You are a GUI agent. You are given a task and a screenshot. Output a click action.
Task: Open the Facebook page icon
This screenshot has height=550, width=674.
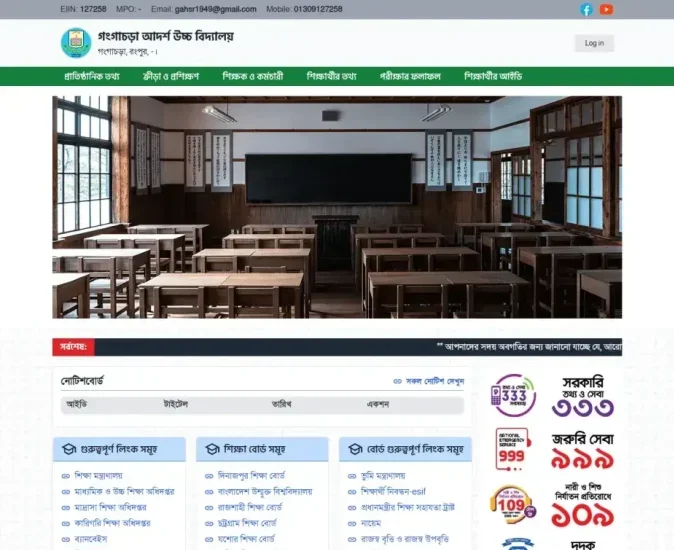[586, 9]
